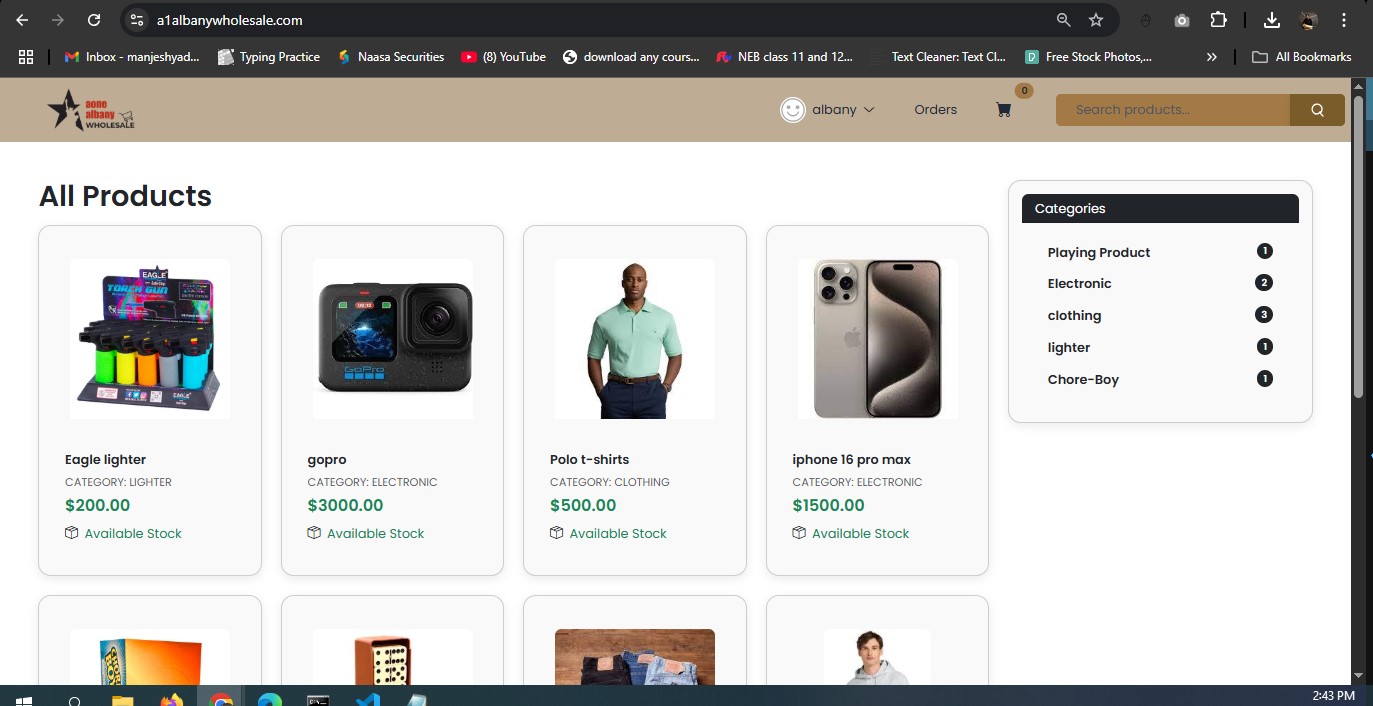
Task: Open the Command Prompt taskbar icon
Action: pos(319,699)
